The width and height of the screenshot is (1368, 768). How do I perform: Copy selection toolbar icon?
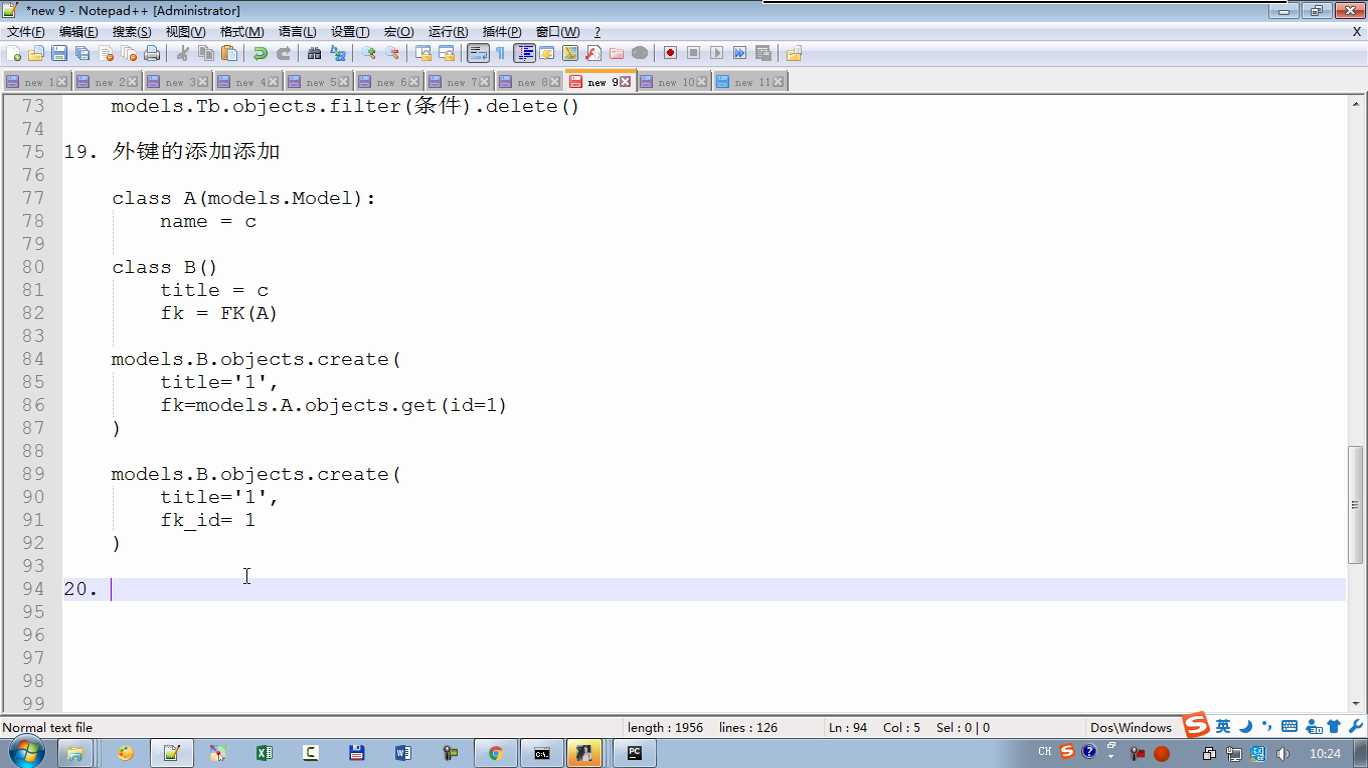206,53
